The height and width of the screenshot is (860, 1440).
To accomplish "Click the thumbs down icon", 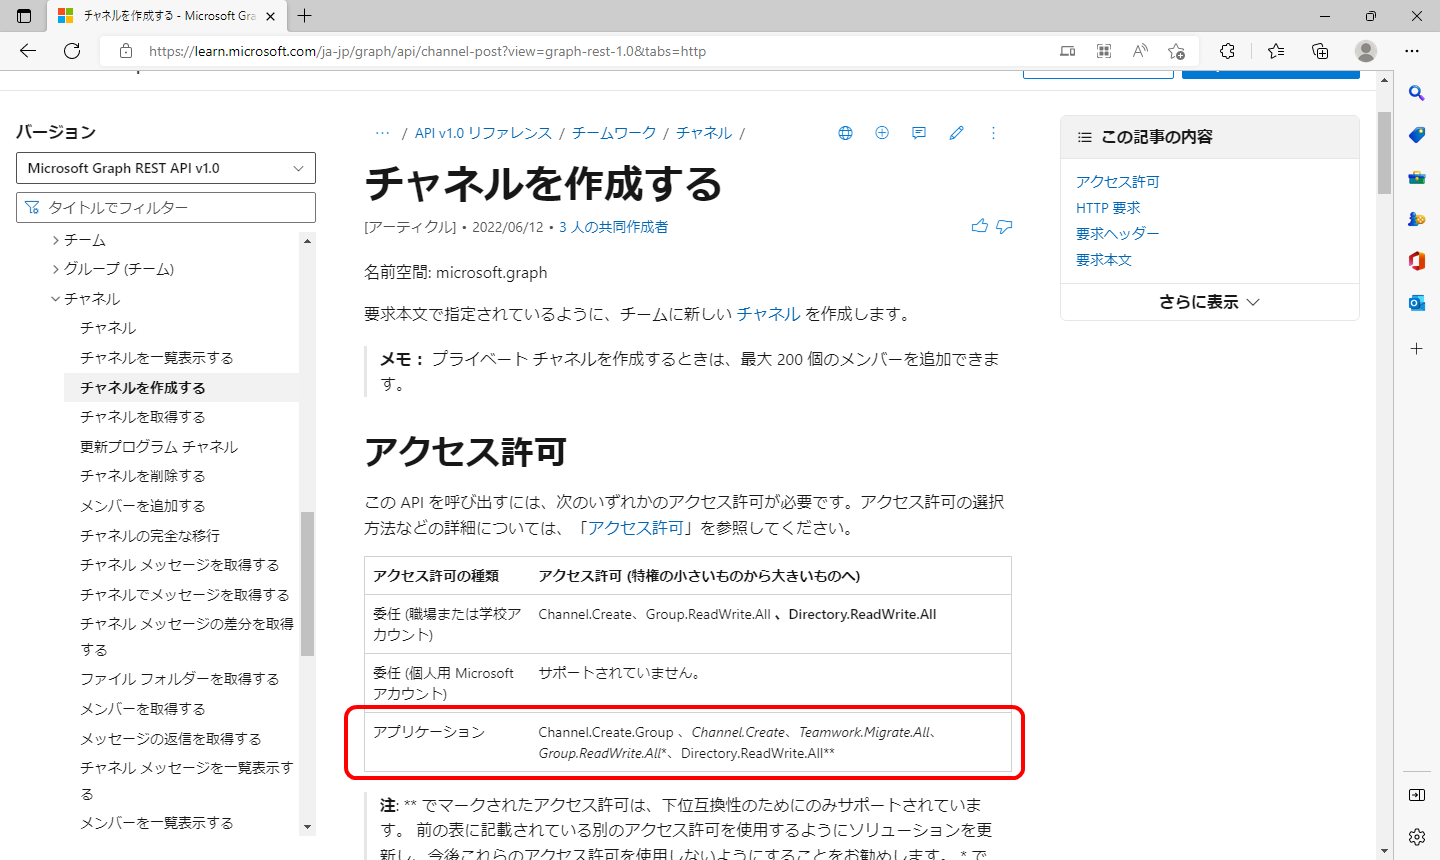I will (x=1005, y=227).
